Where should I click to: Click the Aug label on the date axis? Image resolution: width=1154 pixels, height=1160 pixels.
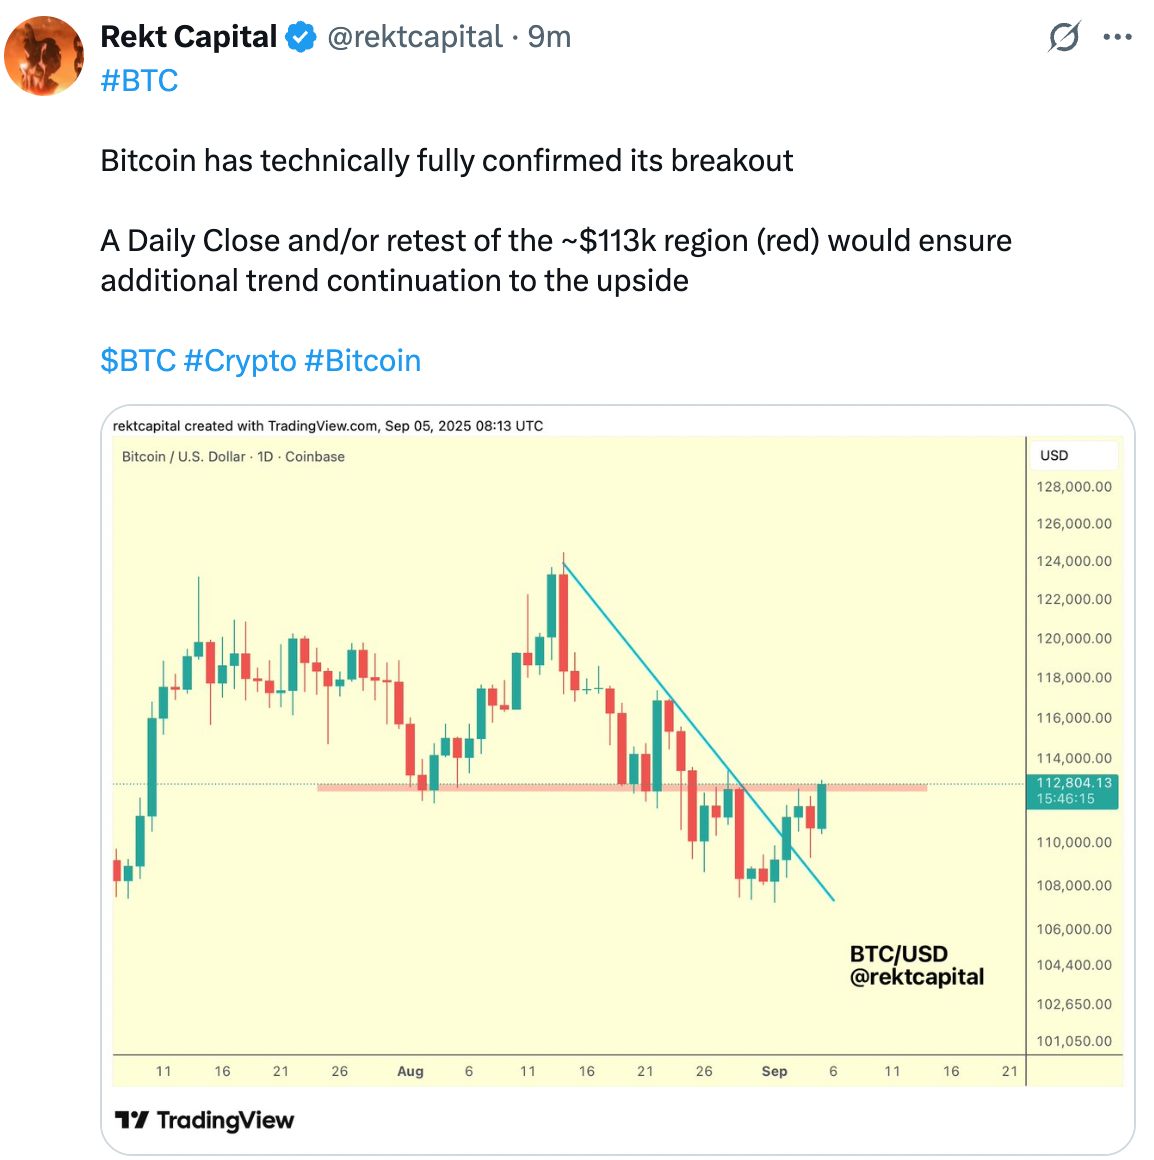pyautogui.click(x=410, y=1071)
